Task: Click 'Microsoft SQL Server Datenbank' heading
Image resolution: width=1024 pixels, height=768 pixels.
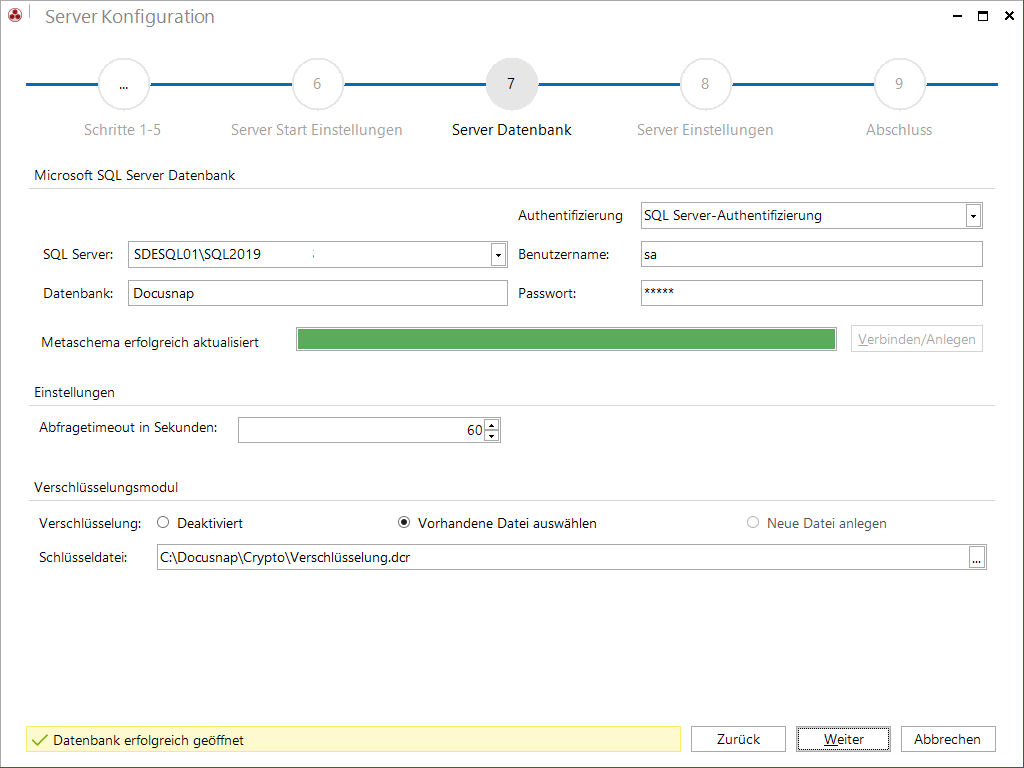Action: coord(135,175)
